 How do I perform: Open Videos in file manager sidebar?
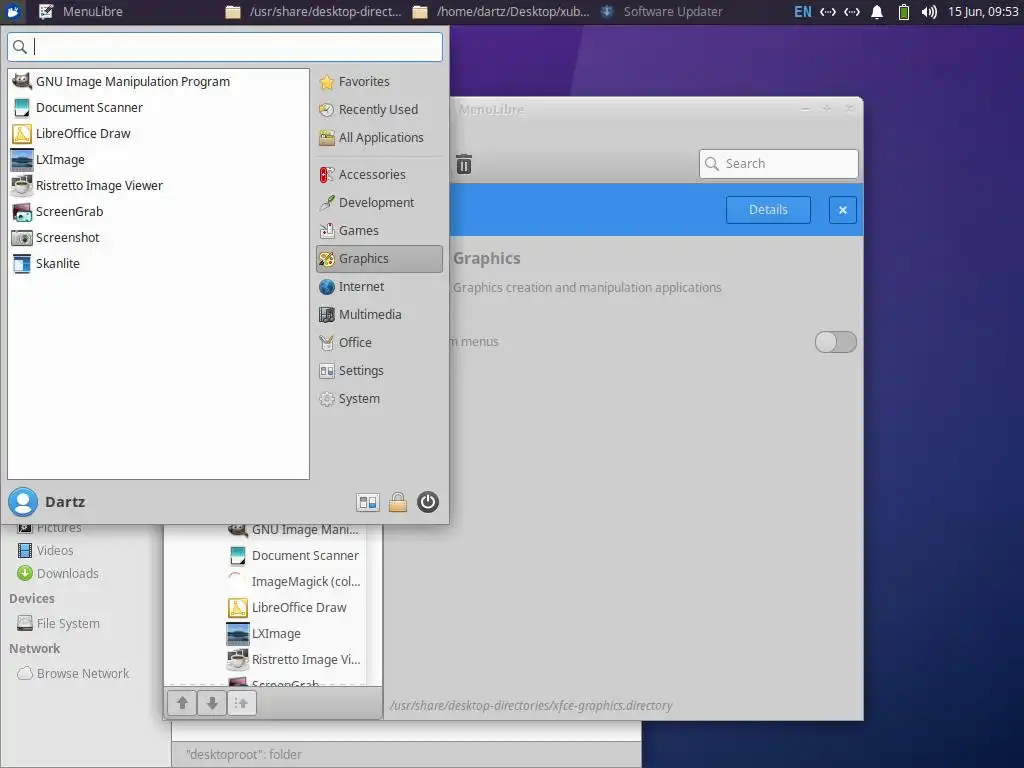pos(46,551)
